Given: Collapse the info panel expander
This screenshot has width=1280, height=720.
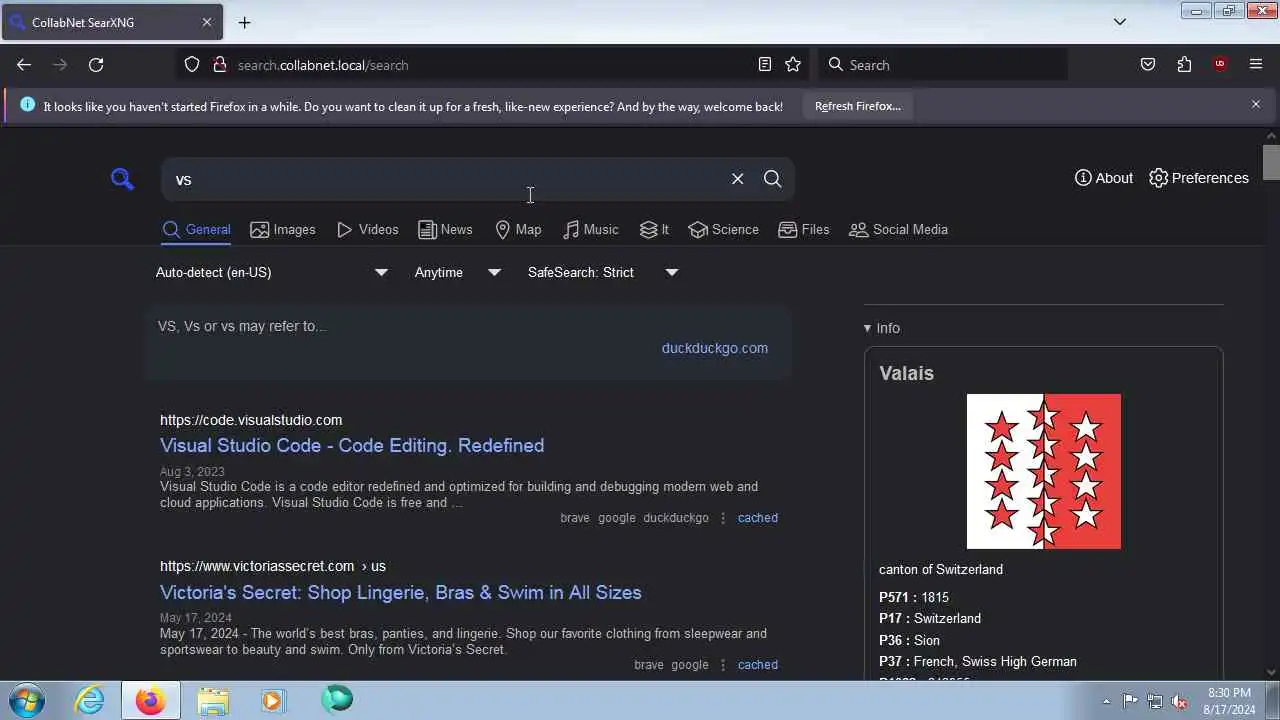Looking at the screenshot, I should (x=882, y=328).
